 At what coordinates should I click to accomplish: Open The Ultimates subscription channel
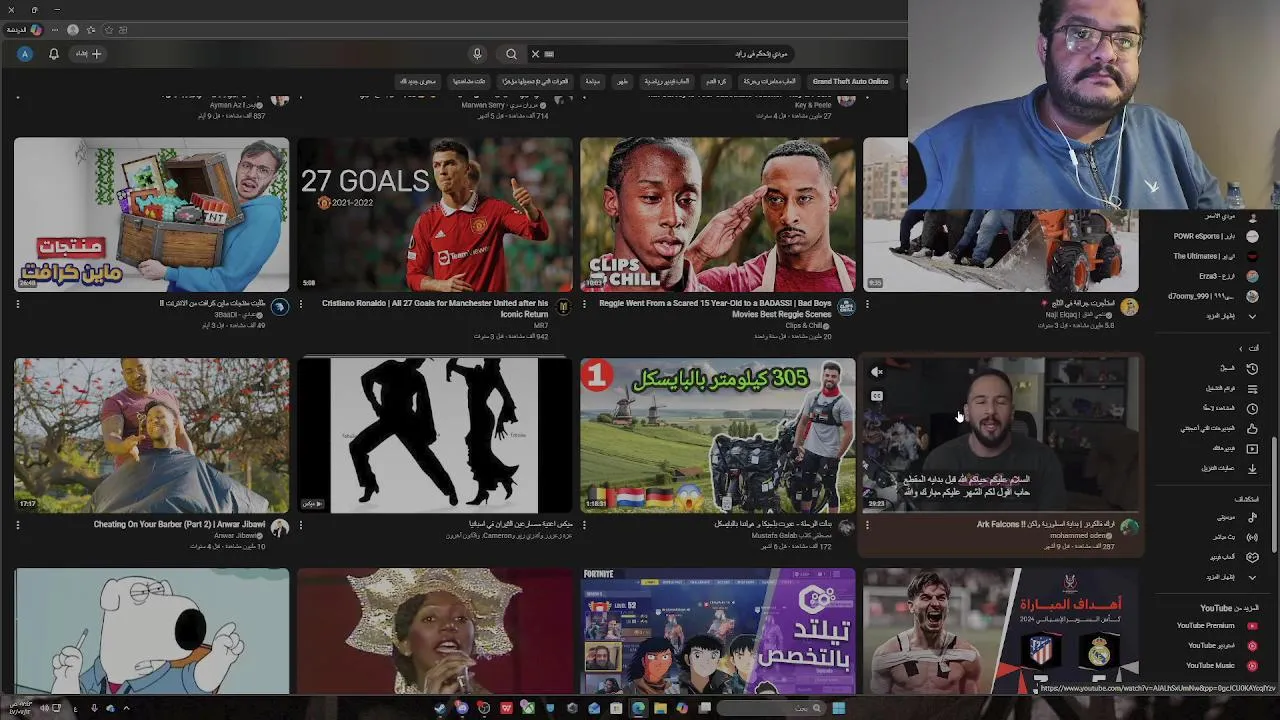pos(1216,256)
